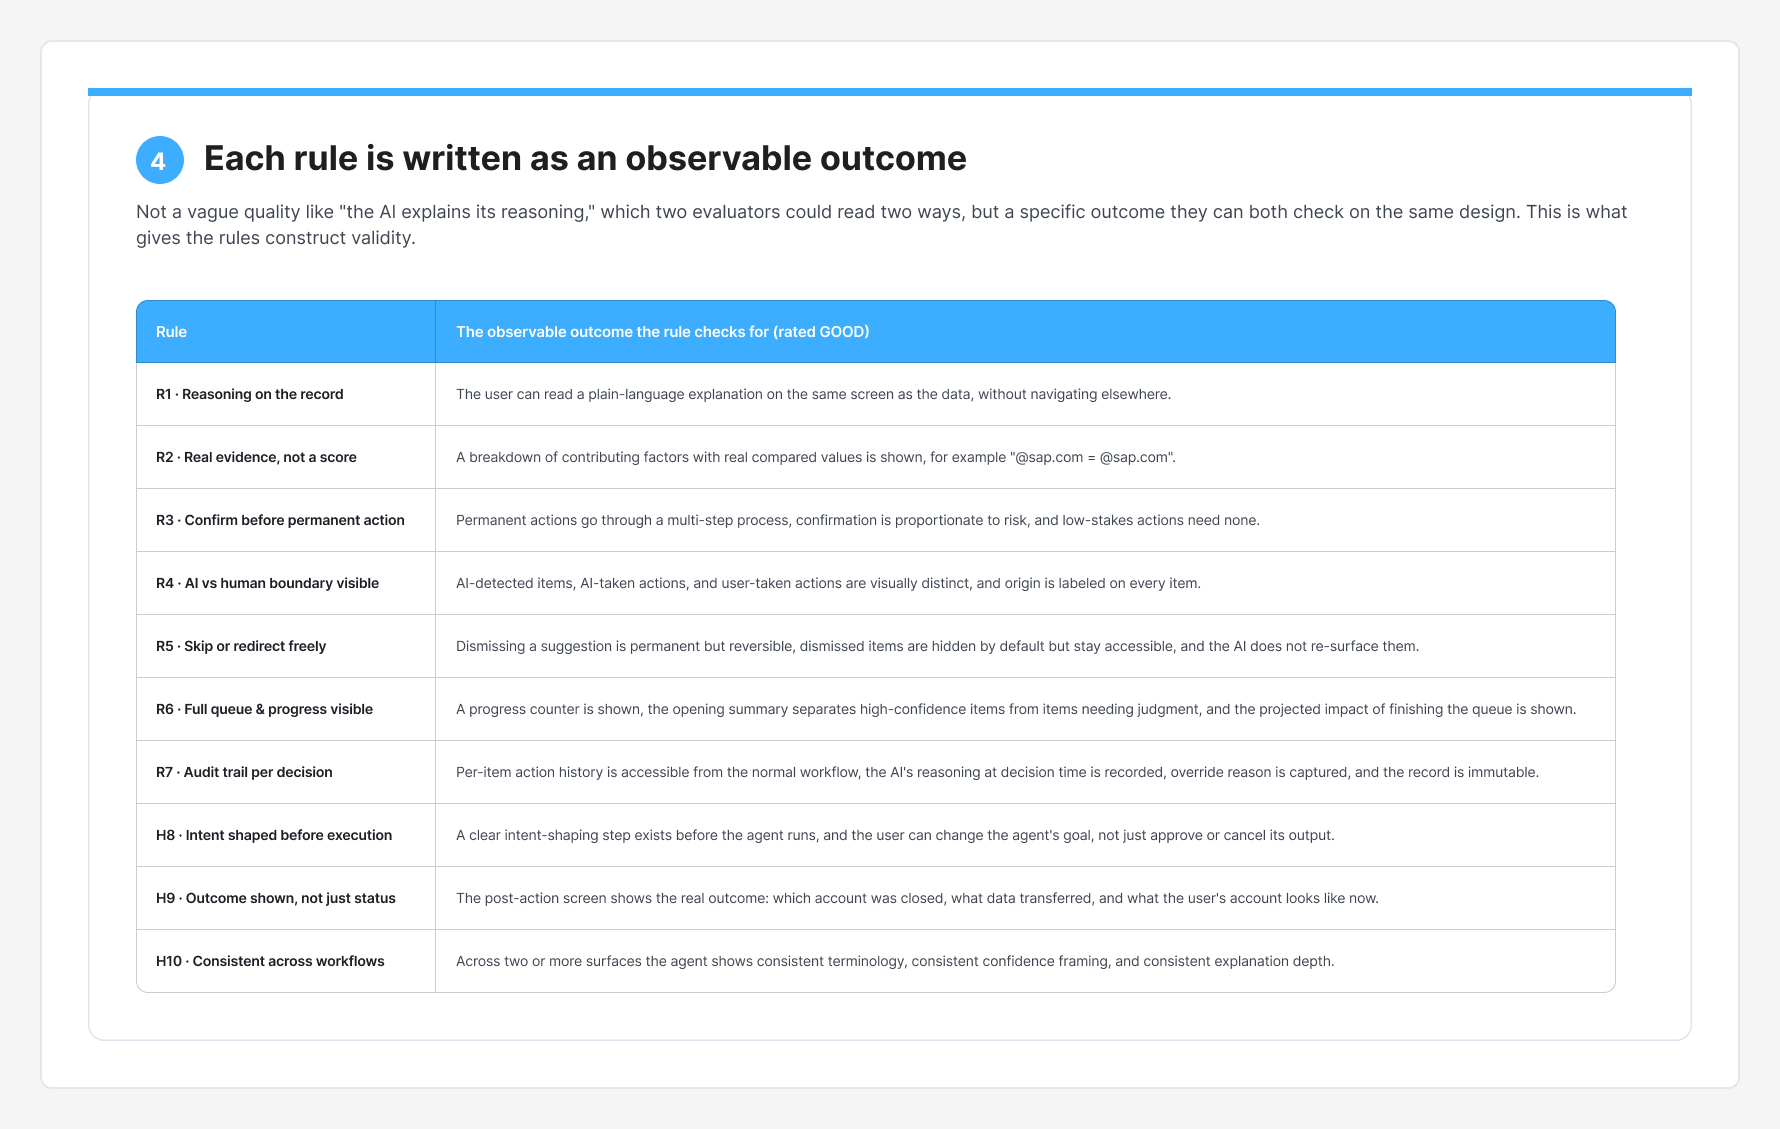1780x1129 pixels.
Task: Select 'H8 · Intent shaped before execution' cell
Action: coord(286,835)
